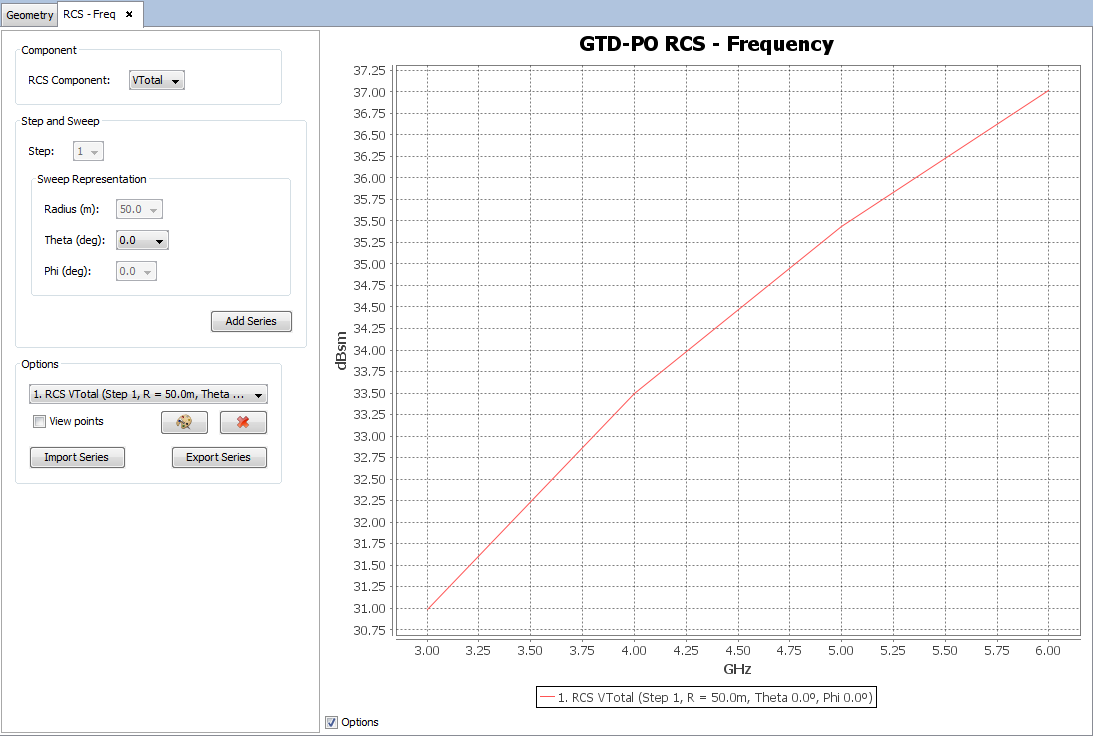Click the red line swatch in the chart legend

546,698
